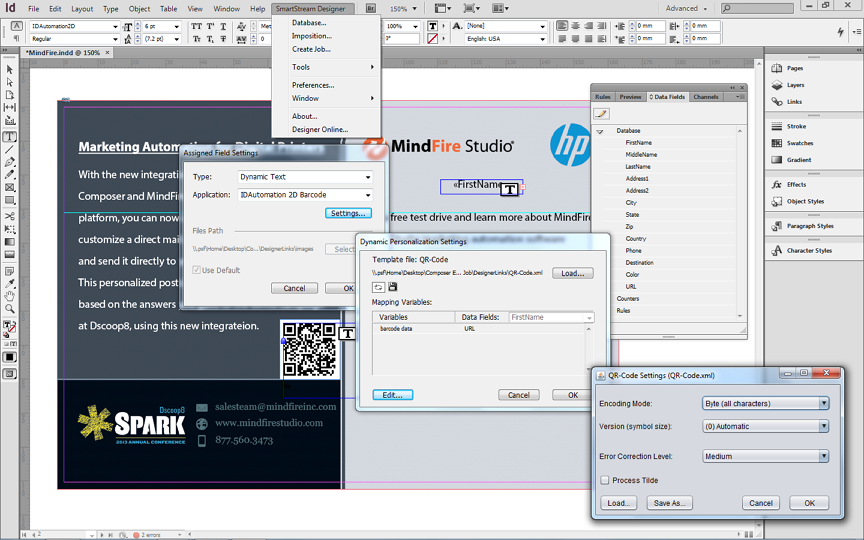Click the search field in application bar
864x540 pixels.
pyautogui.click(x=758, y=8)
